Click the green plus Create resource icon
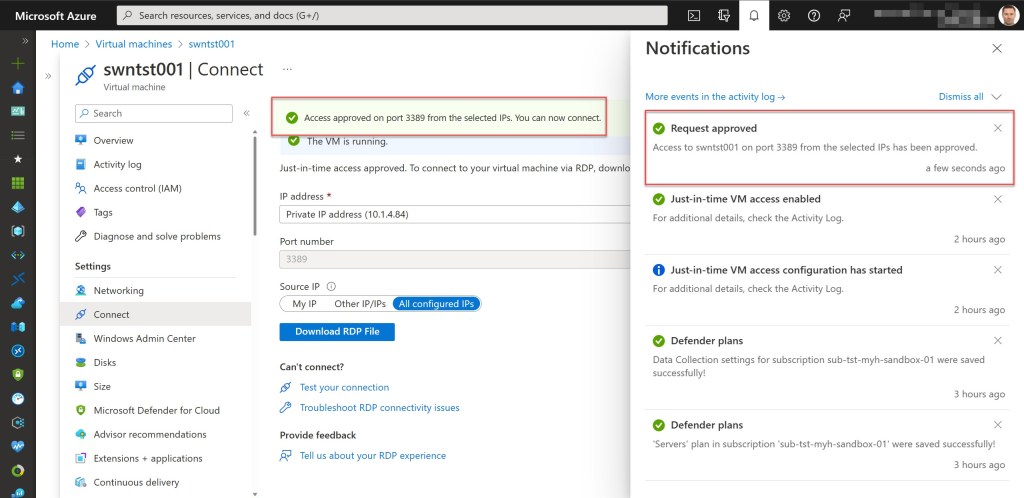 pyautogui.click(x=17, y=63)
